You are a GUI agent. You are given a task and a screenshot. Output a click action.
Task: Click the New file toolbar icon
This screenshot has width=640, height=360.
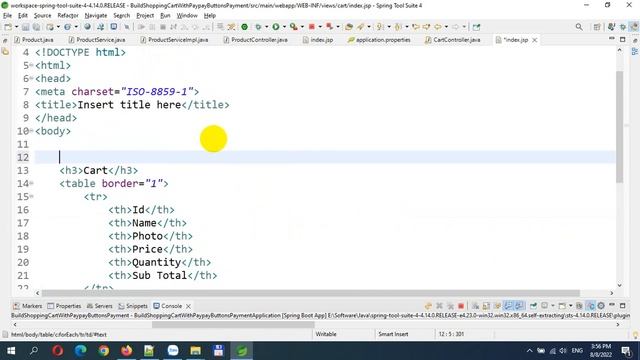(8, 27)
